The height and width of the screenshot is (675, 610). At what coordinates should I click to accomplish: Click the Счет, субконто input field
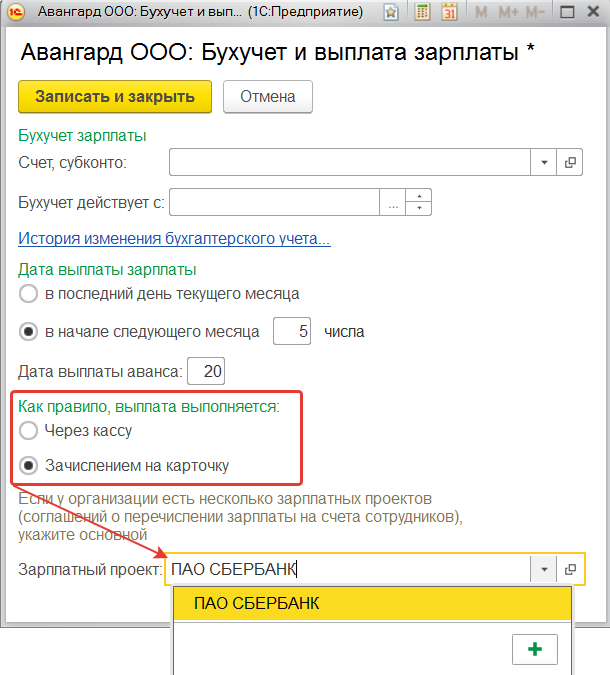(350, 162)
